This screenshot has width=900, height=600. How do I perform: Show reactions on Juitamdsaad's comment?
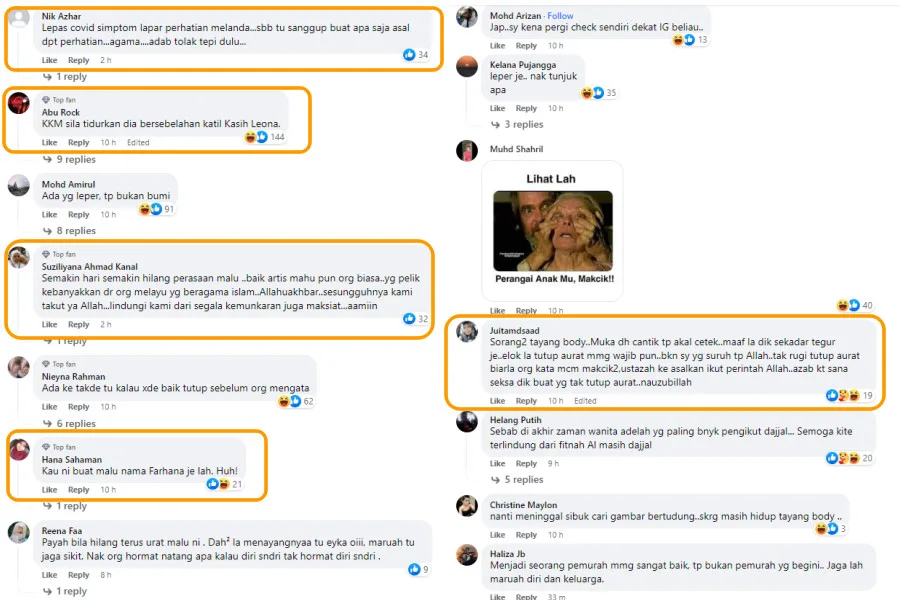pos(845,396)
